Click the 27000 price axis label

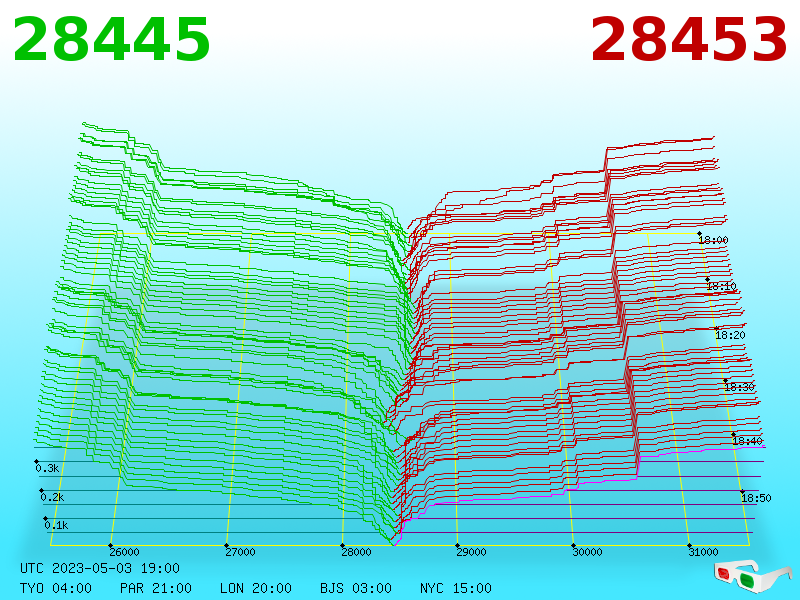(x=240, y=552)
